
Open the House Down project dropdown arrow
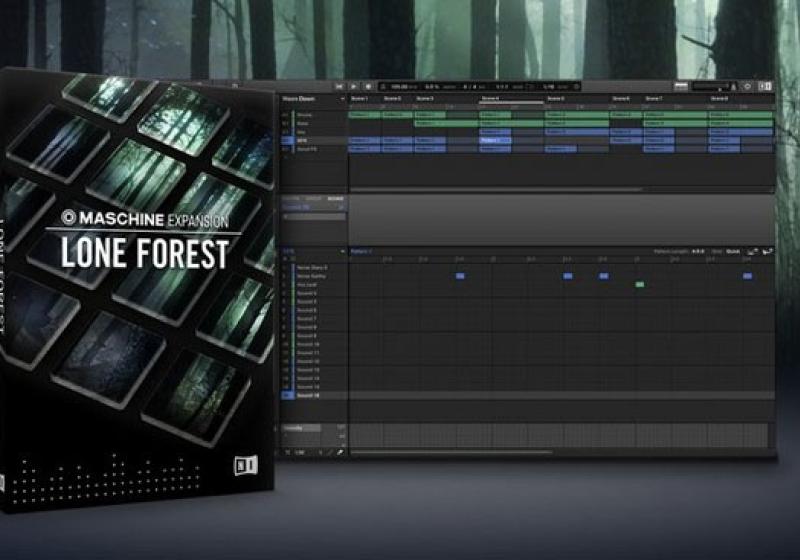click(342, 98)
